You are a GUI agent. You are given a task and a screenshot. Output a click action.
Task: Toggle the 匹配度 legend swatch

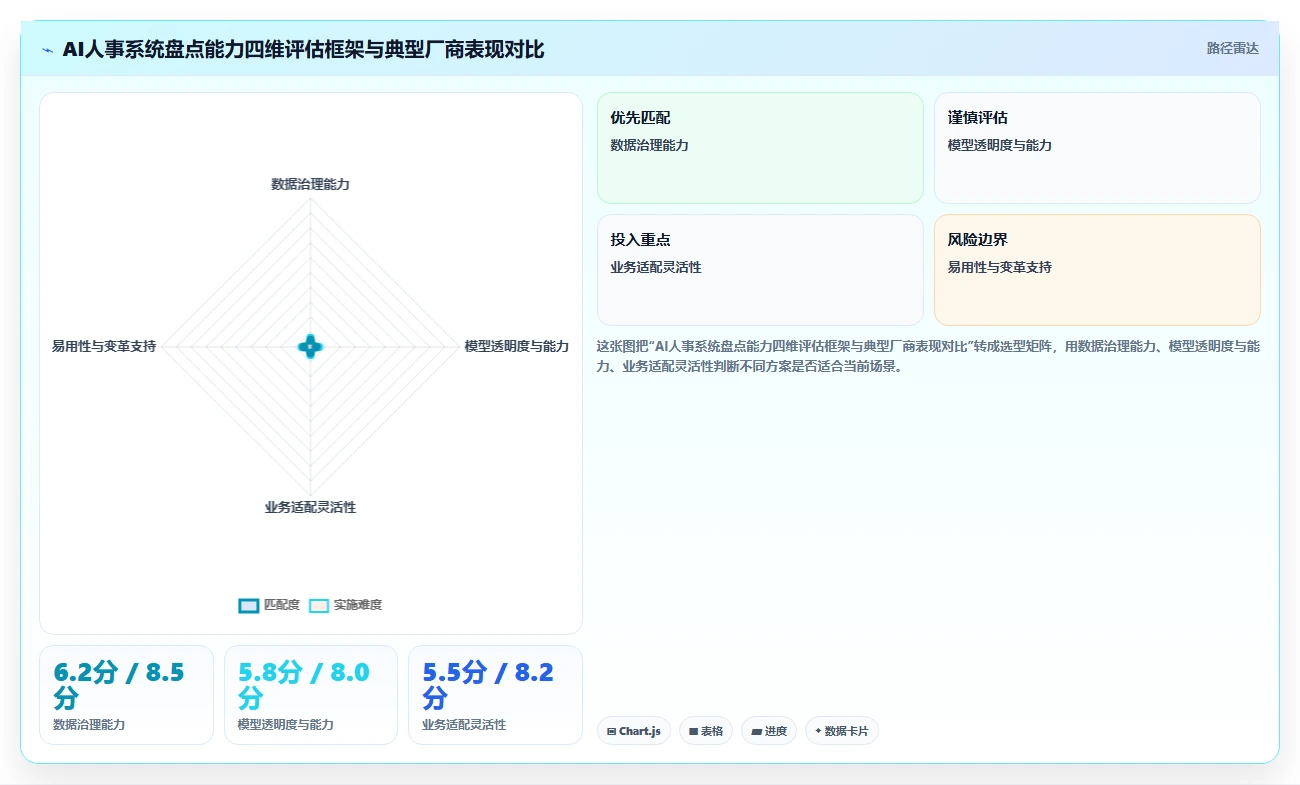(x=249, y=605)
